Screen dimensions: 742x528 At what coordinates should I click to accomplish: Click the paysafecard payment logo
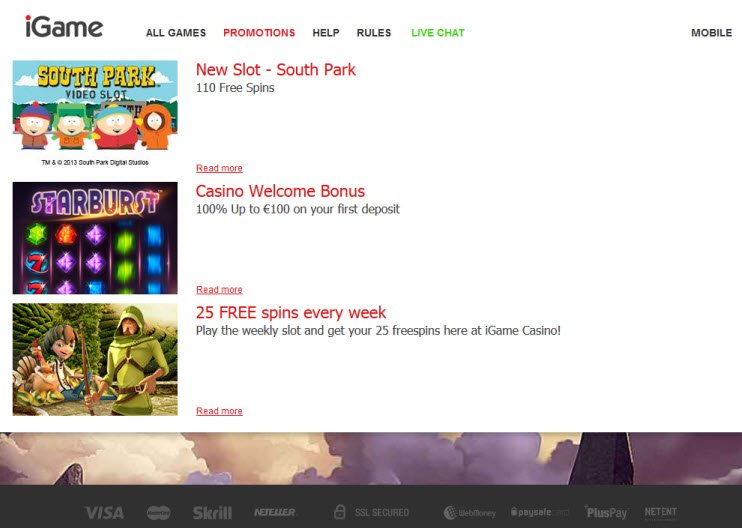(540, 512)
